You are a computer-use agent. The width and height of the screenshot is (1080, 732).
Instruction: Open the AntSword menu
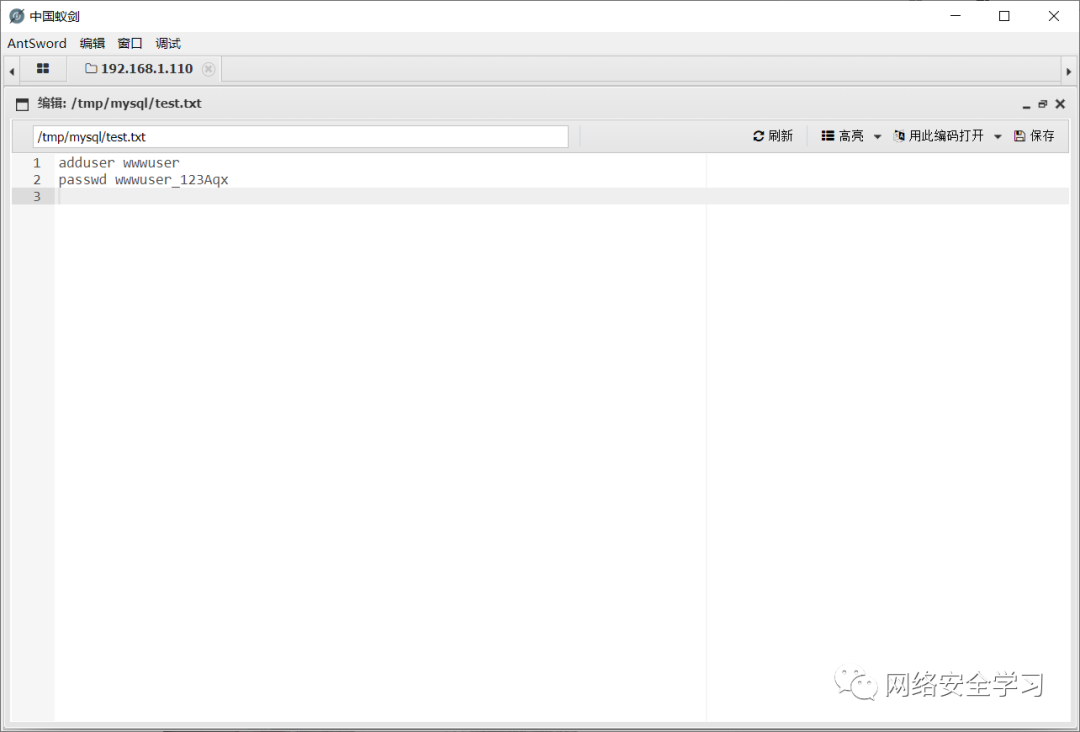point(37,43)
